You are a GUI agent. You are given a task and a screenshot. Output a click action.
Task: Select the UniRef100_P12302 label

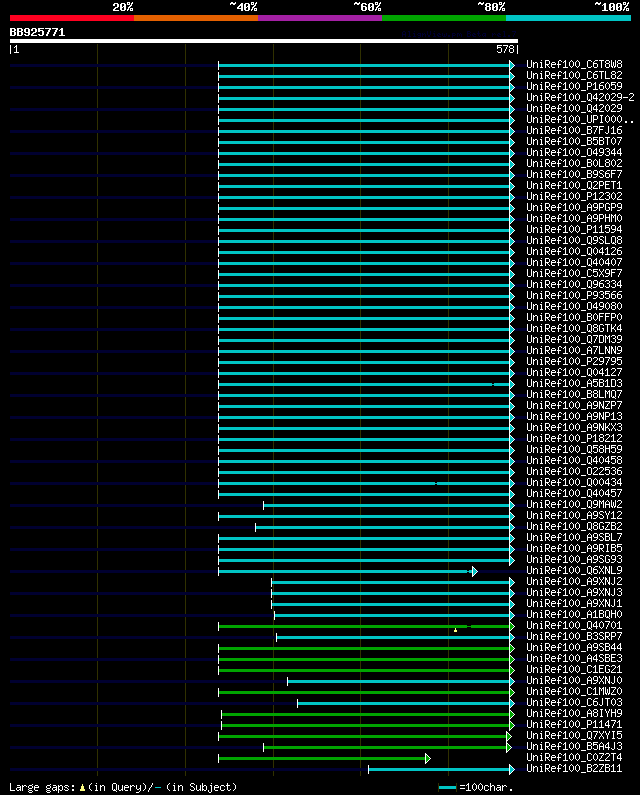pos(574,196)
